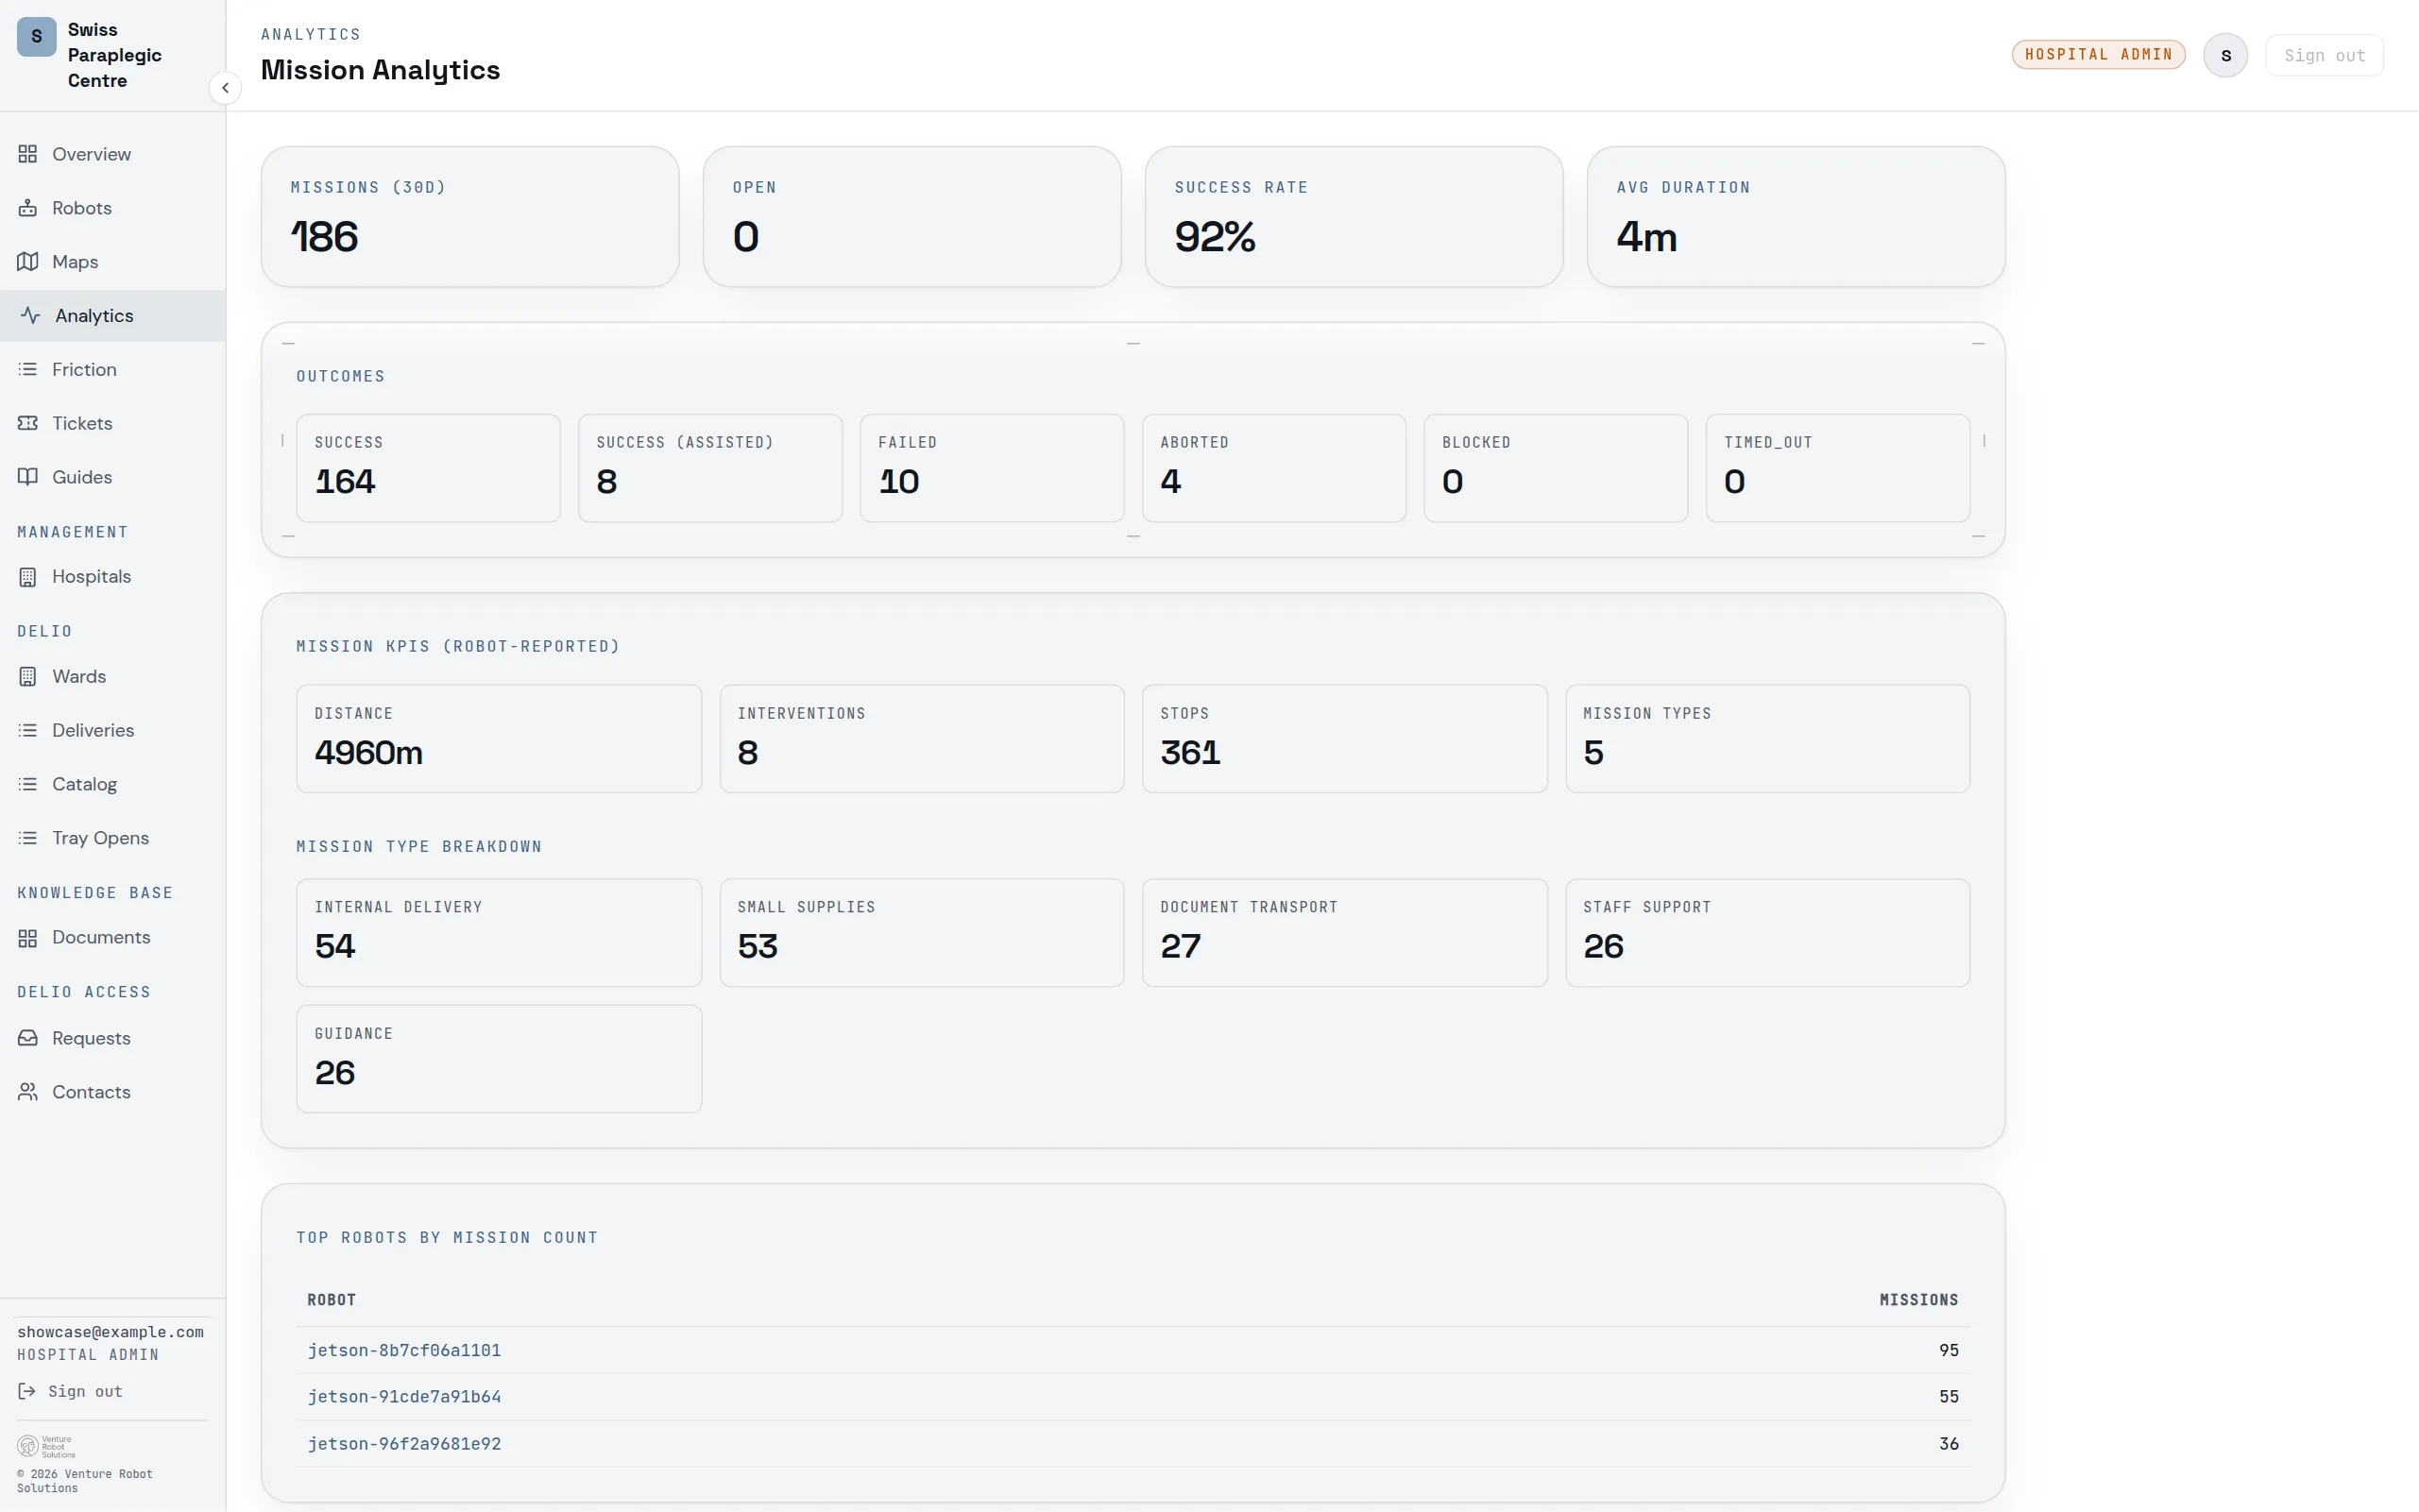The height and width of the screenshot is (1512, 2419).
Task: Click the Sign out button in header
Action: click(2324, 56)
